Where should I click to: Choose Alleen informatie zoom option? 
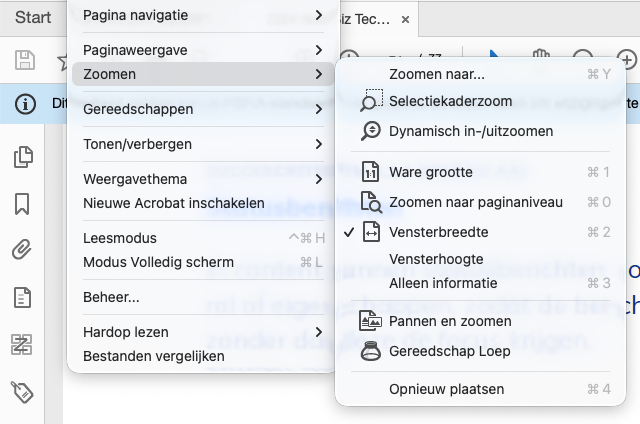tap(480, 283)
